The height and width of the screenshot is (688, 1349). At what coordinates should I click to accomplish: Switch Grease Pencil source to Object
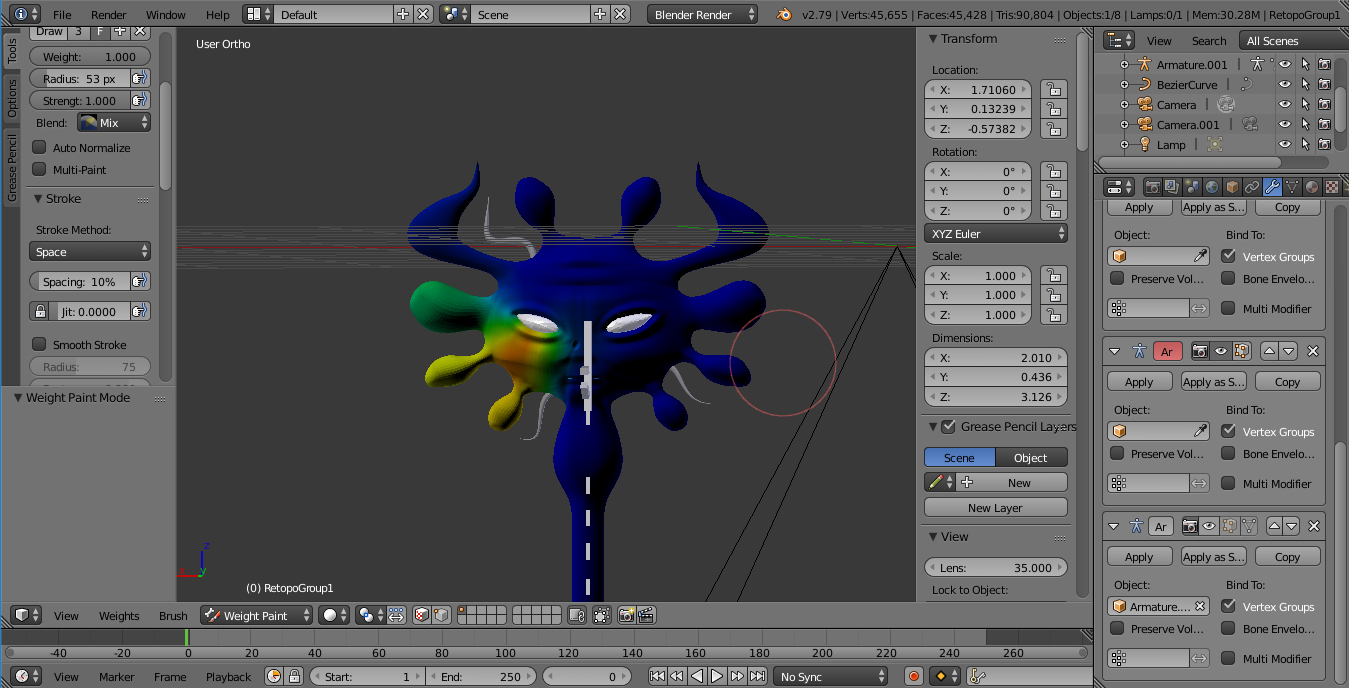click(x=1030, y=457)
